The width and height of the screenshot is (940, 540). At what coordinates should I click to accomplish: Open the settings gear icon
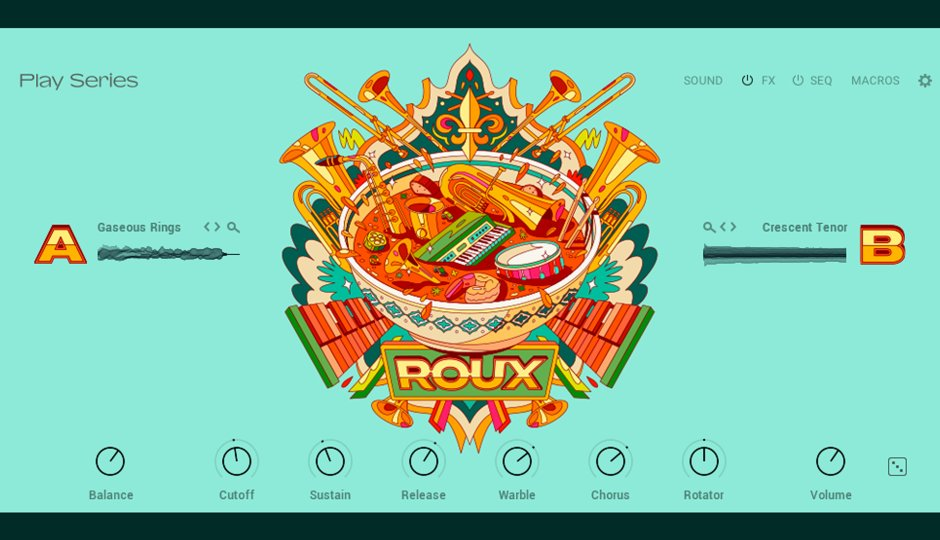click(x=925, y=80)
